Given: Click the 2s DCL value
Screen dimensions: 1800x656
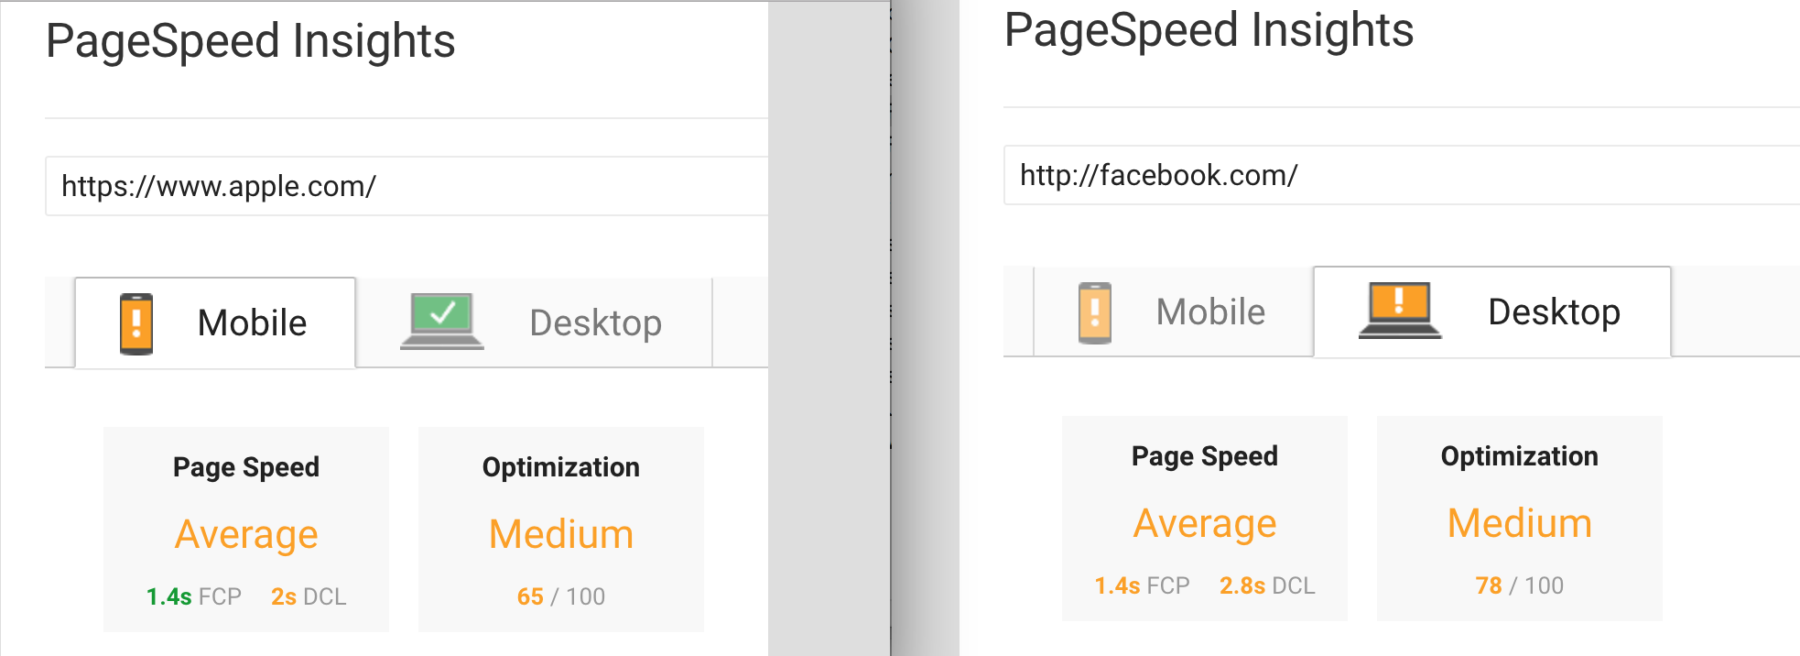Looking at the screenshot, I should coord(308,597).
